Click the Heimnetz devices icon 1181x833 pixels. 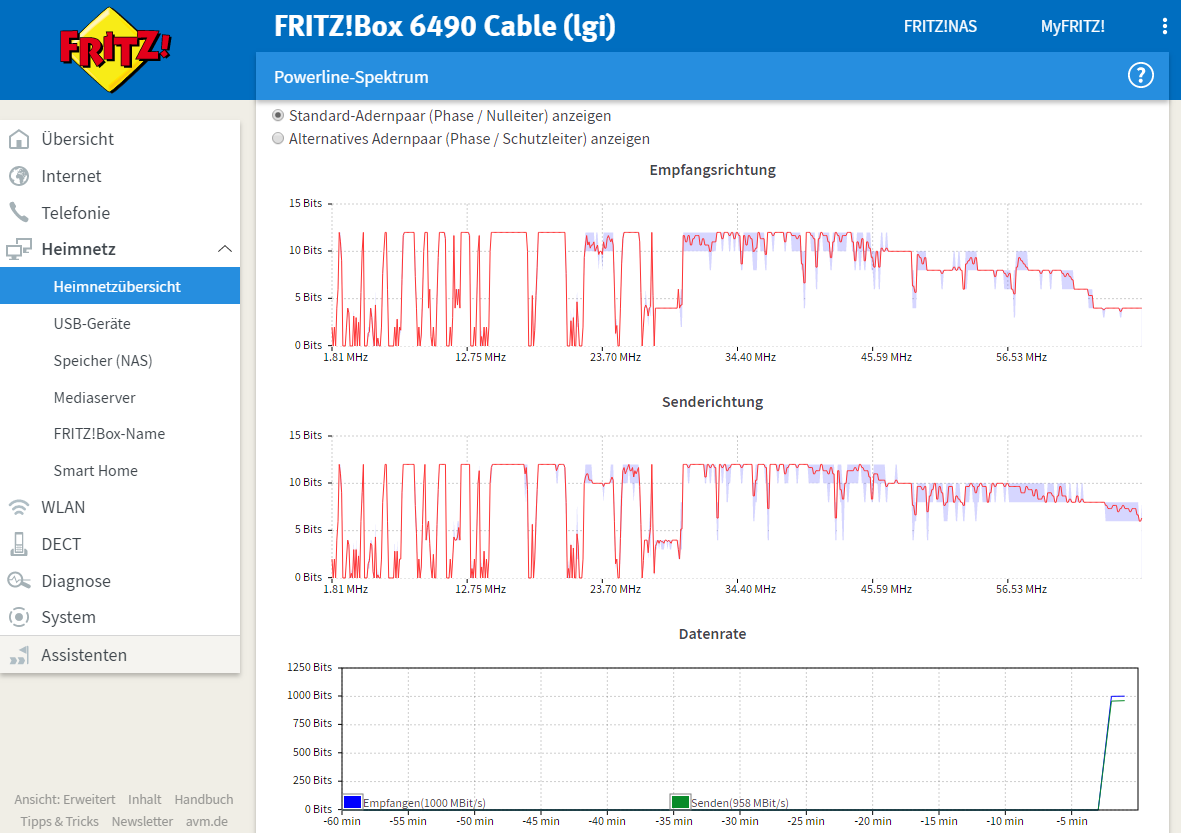pyautogui.click(x=19, y=249)
